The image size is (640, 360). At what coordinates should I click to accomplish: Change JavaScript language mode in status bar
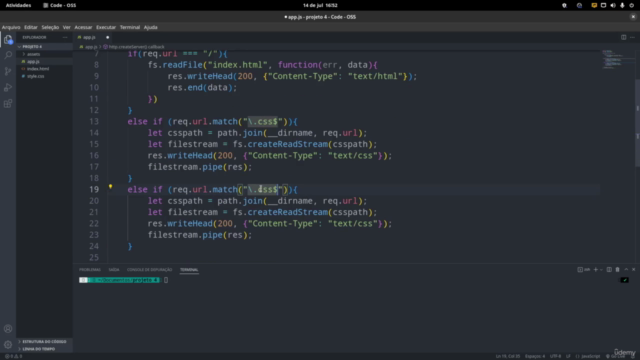(588, 356)
